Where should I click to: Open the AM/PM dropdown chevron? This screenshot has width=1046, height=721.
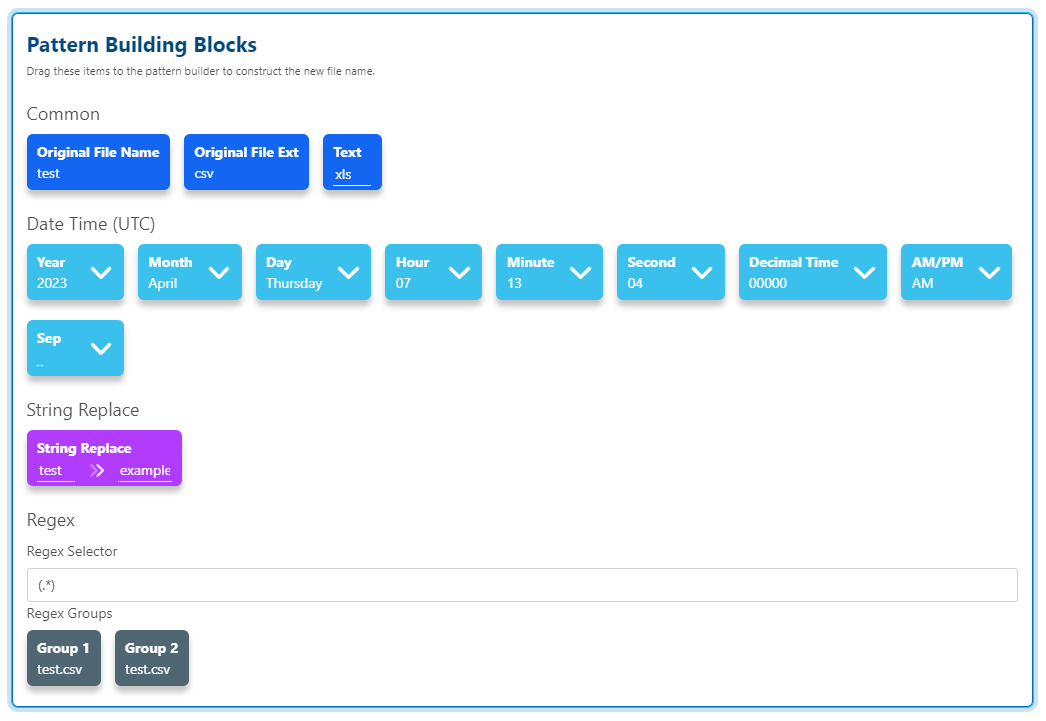coord(989,272)
